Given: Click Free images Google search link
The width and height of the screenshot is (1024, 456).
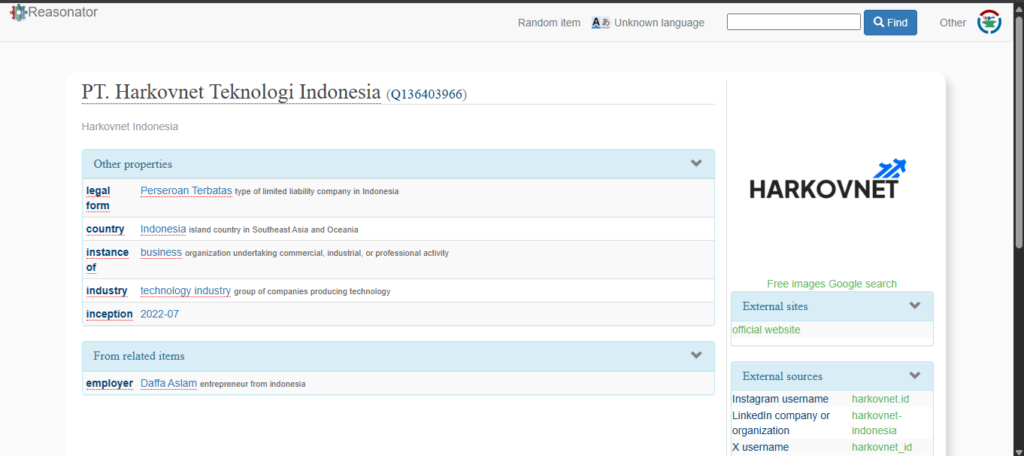Looking at the screenshot, I should [x=831, y=284].
